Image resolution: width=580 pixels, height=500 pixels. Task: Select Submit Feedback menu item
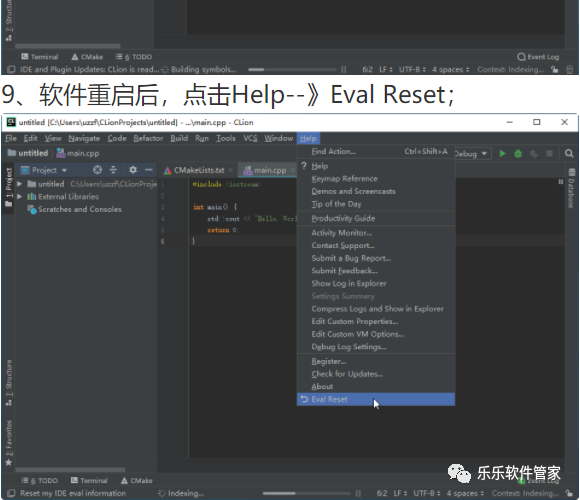tap(376, 271)
